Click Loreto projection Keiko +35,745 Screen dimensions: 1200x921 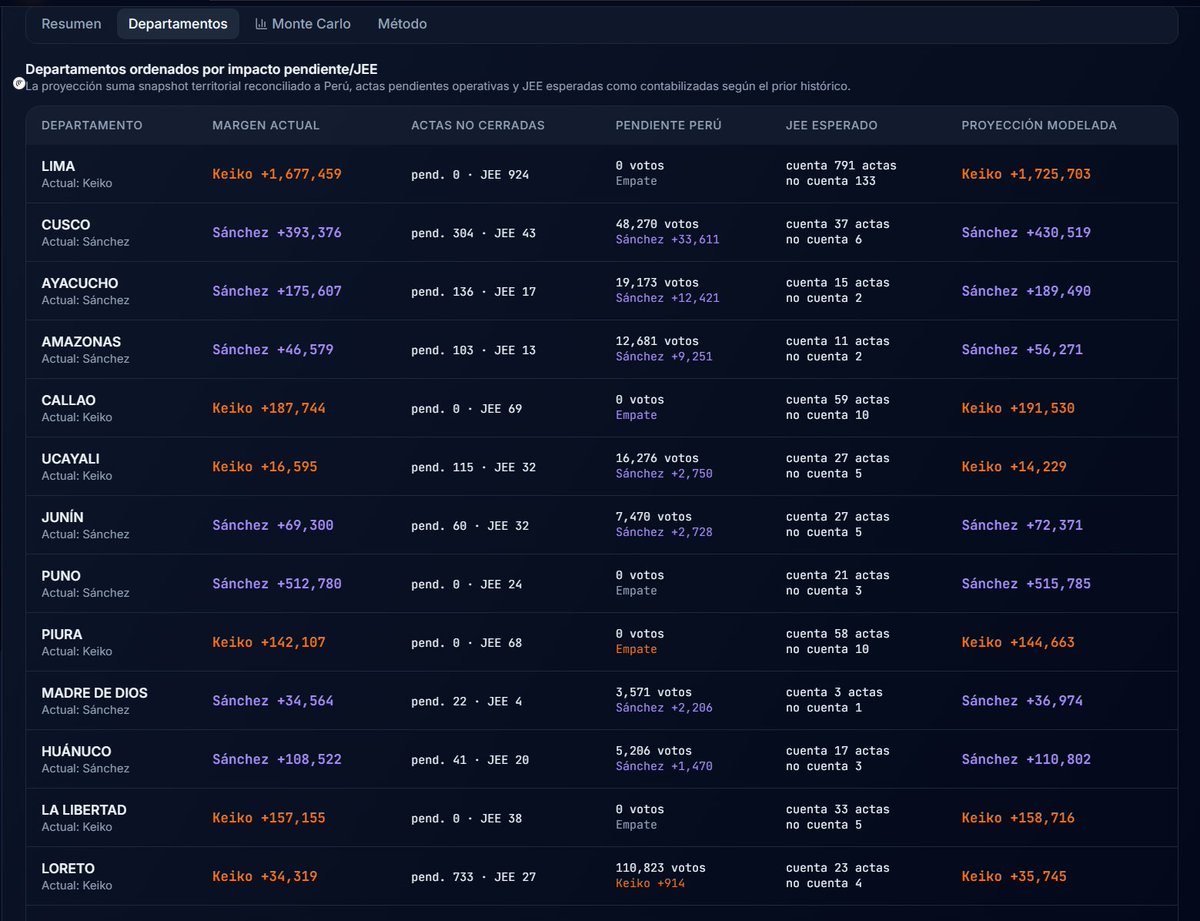[x=1014, y=876]
